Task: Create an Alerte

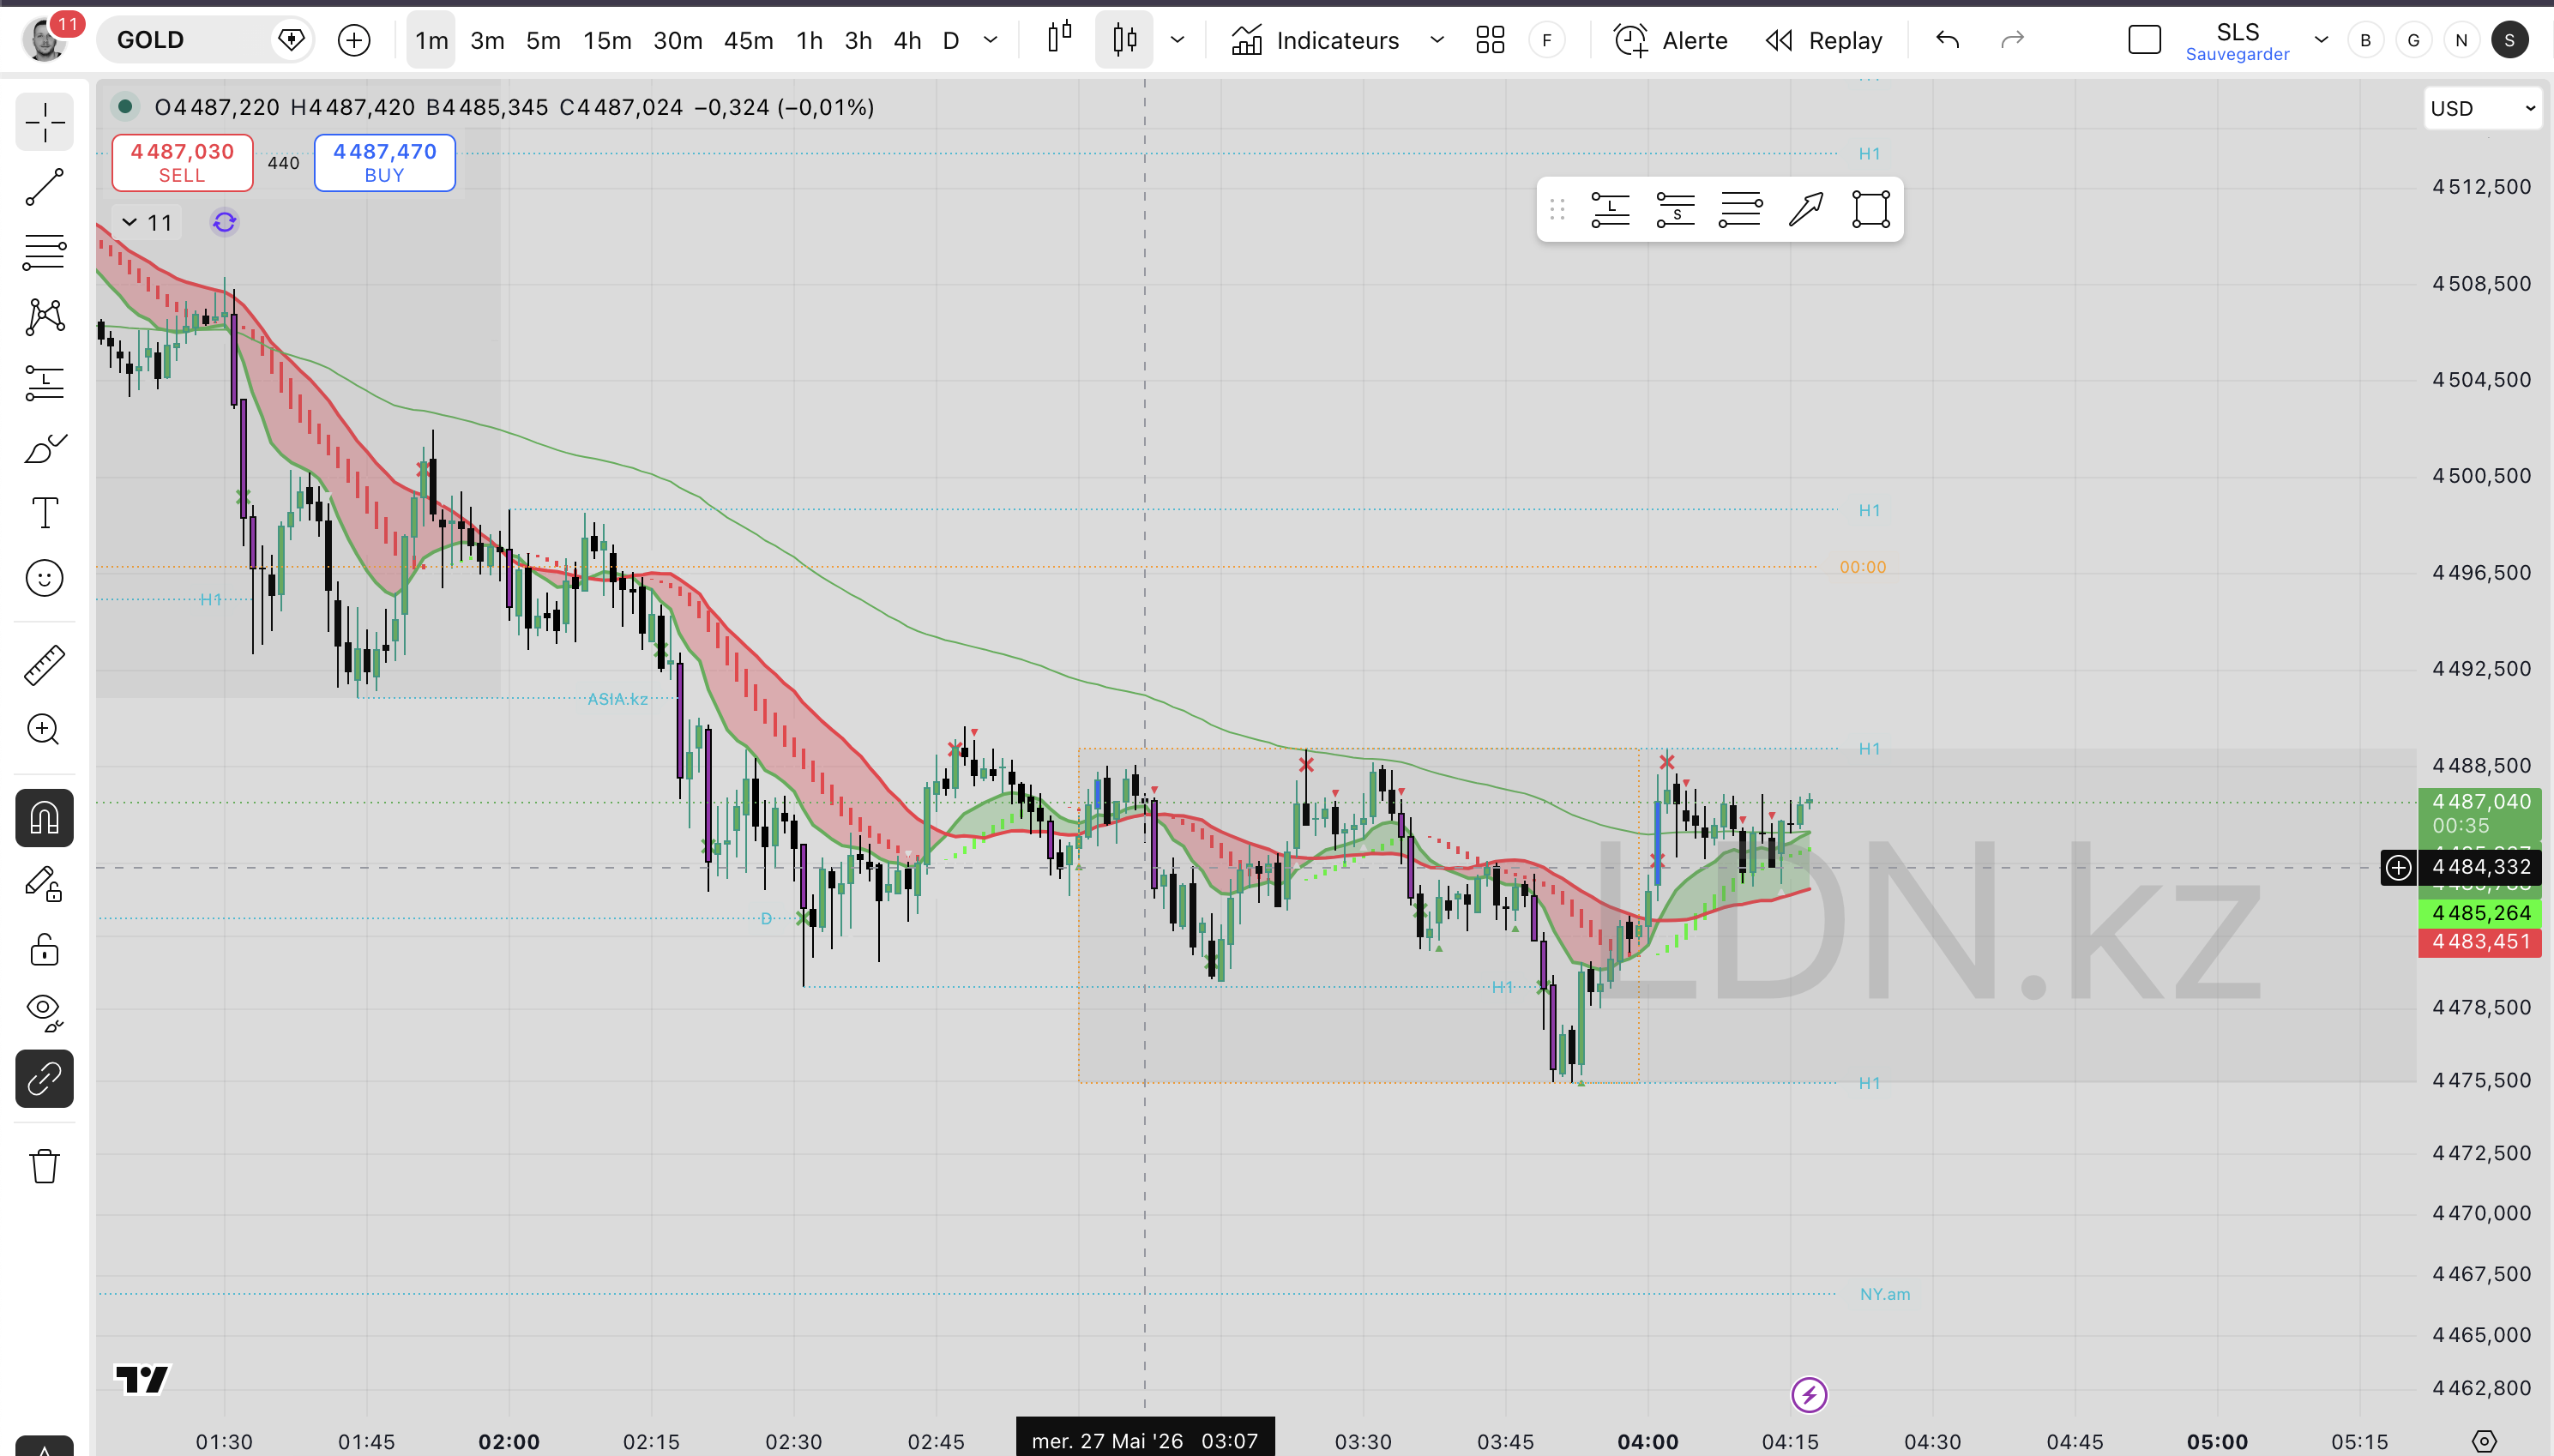Action: (x=1670, y=40)
